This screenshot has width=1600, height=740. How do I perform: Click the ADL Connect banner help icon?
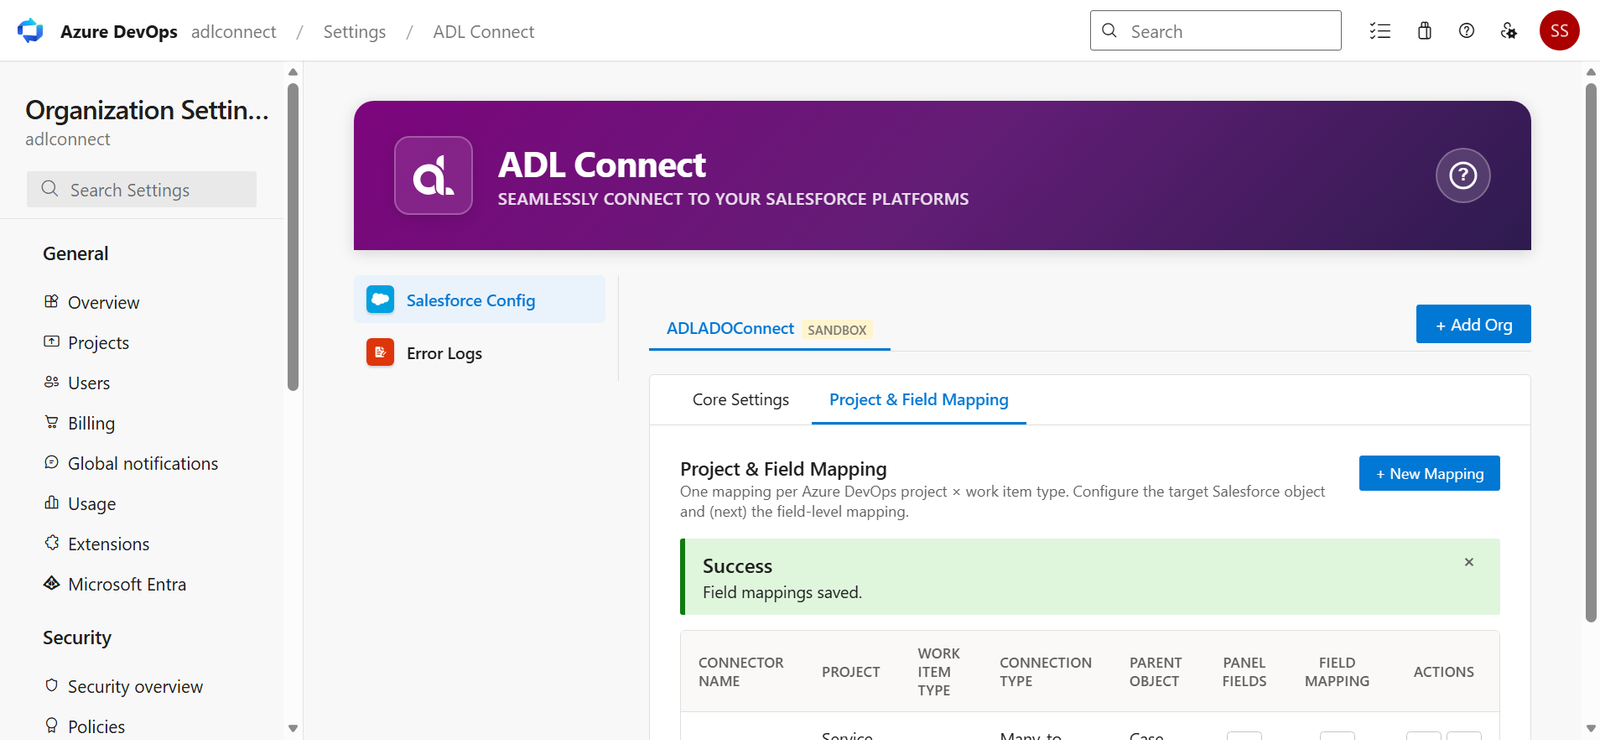1463,175
